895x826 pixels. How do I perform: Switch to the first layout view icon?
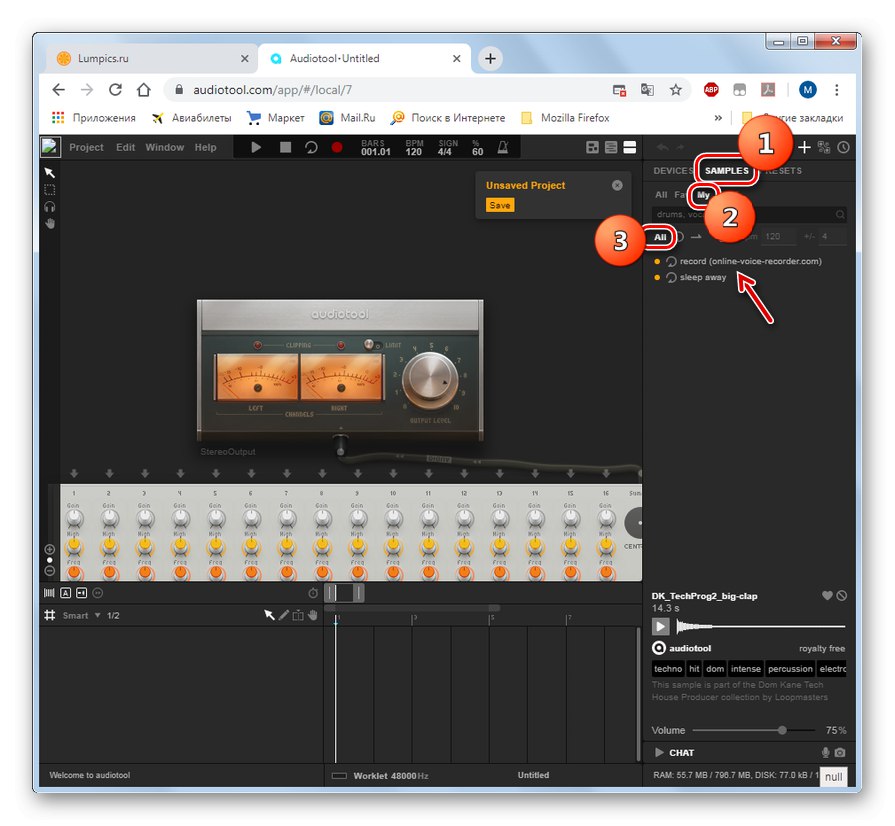(x=592, y=147)
